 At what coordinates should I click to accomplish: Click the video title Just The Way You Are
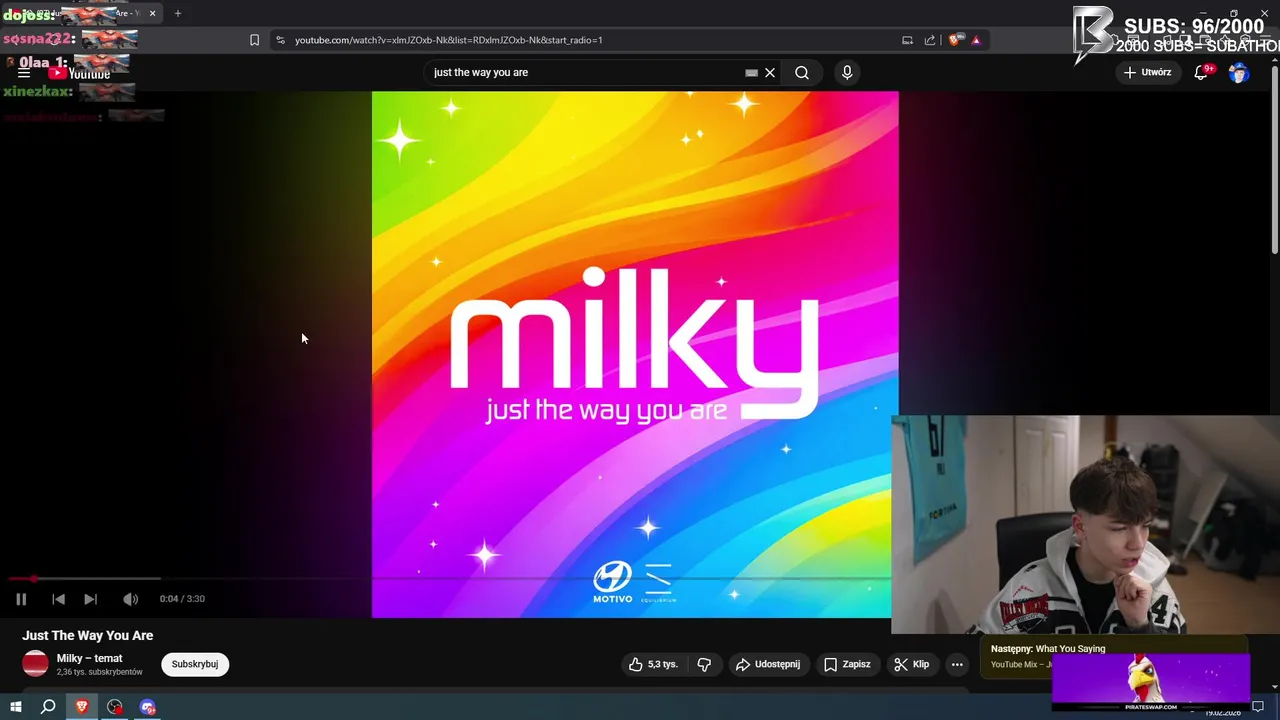click(88, 635)
